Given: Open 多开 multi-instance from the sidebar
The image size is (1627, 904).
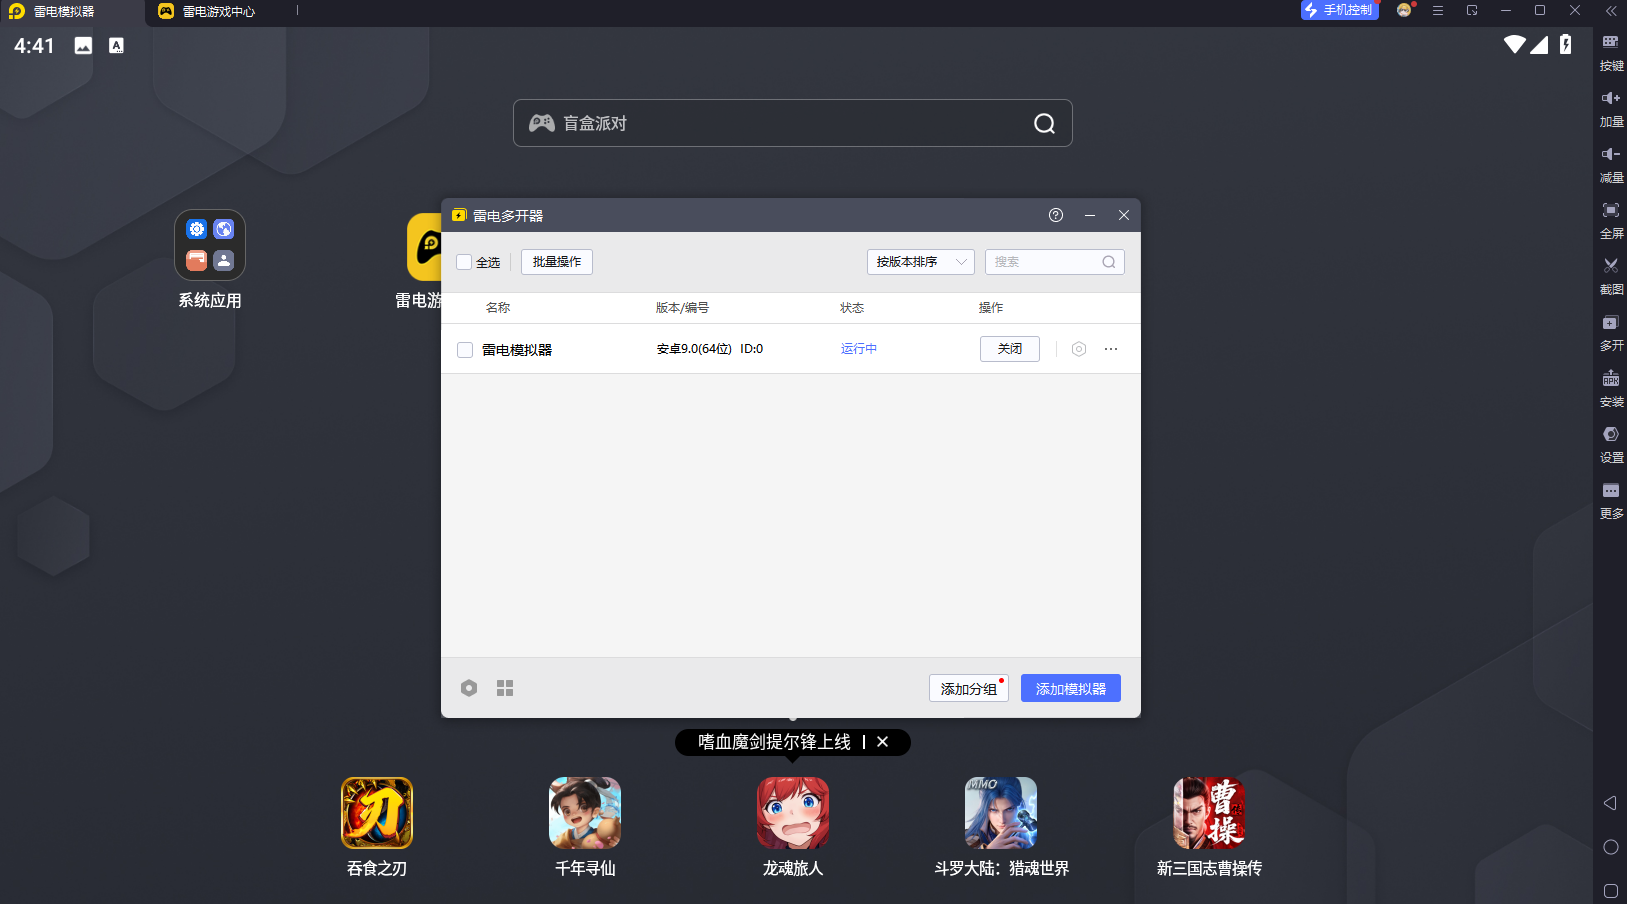Looking at the screenshot, I should pos(1611,331).
